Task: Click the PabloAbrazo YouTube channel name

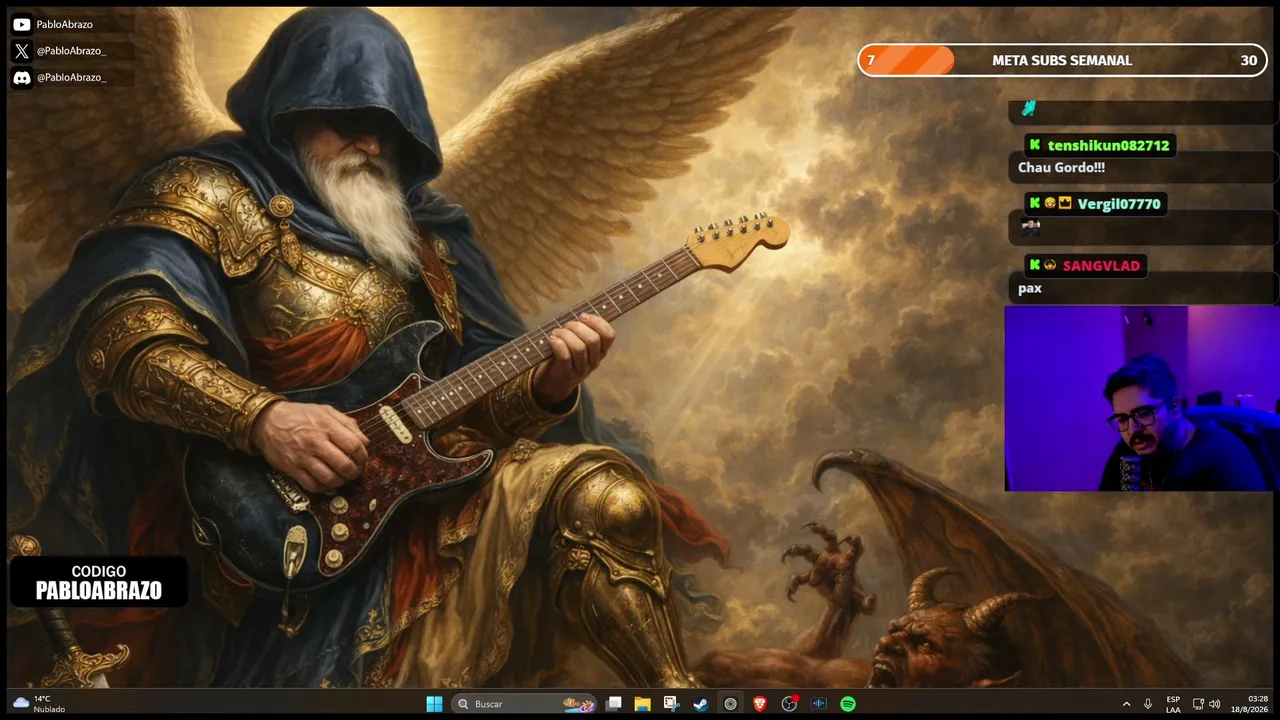Action: (x=64, y=24)
